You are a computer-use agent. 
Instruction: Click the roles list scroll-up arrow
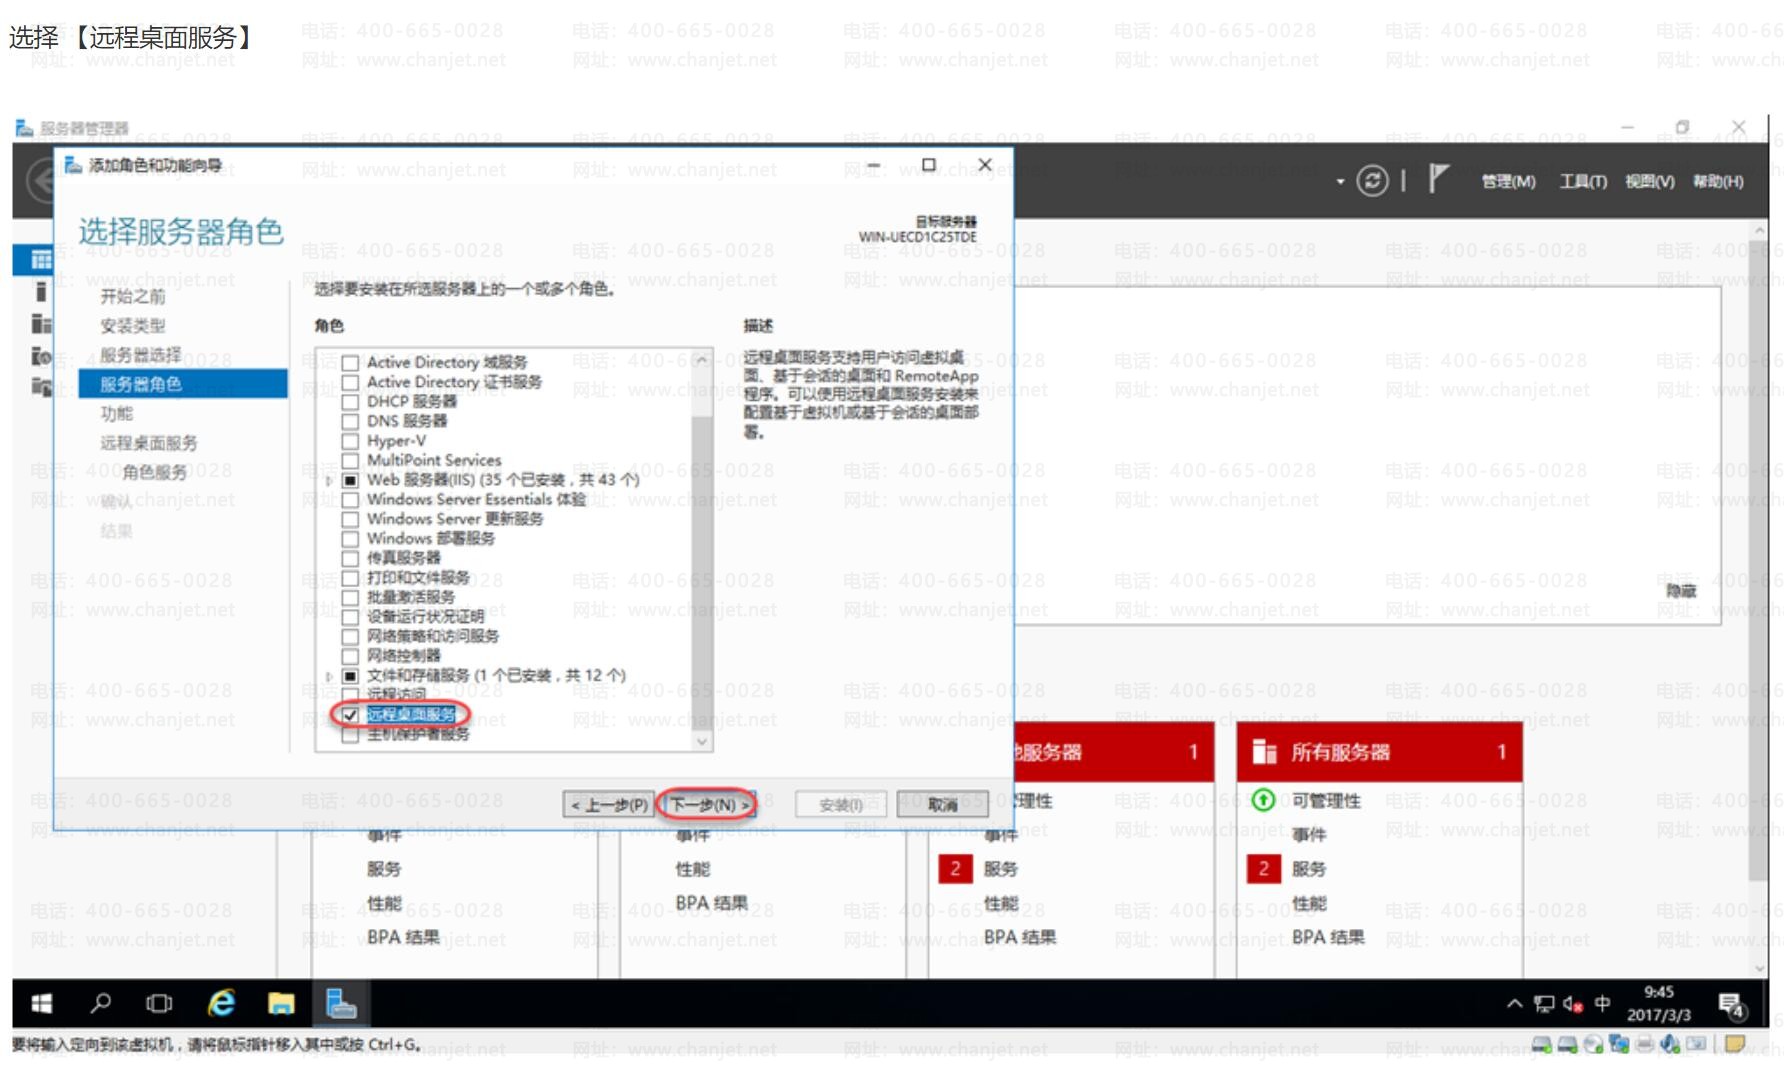(x=702, y=359)
